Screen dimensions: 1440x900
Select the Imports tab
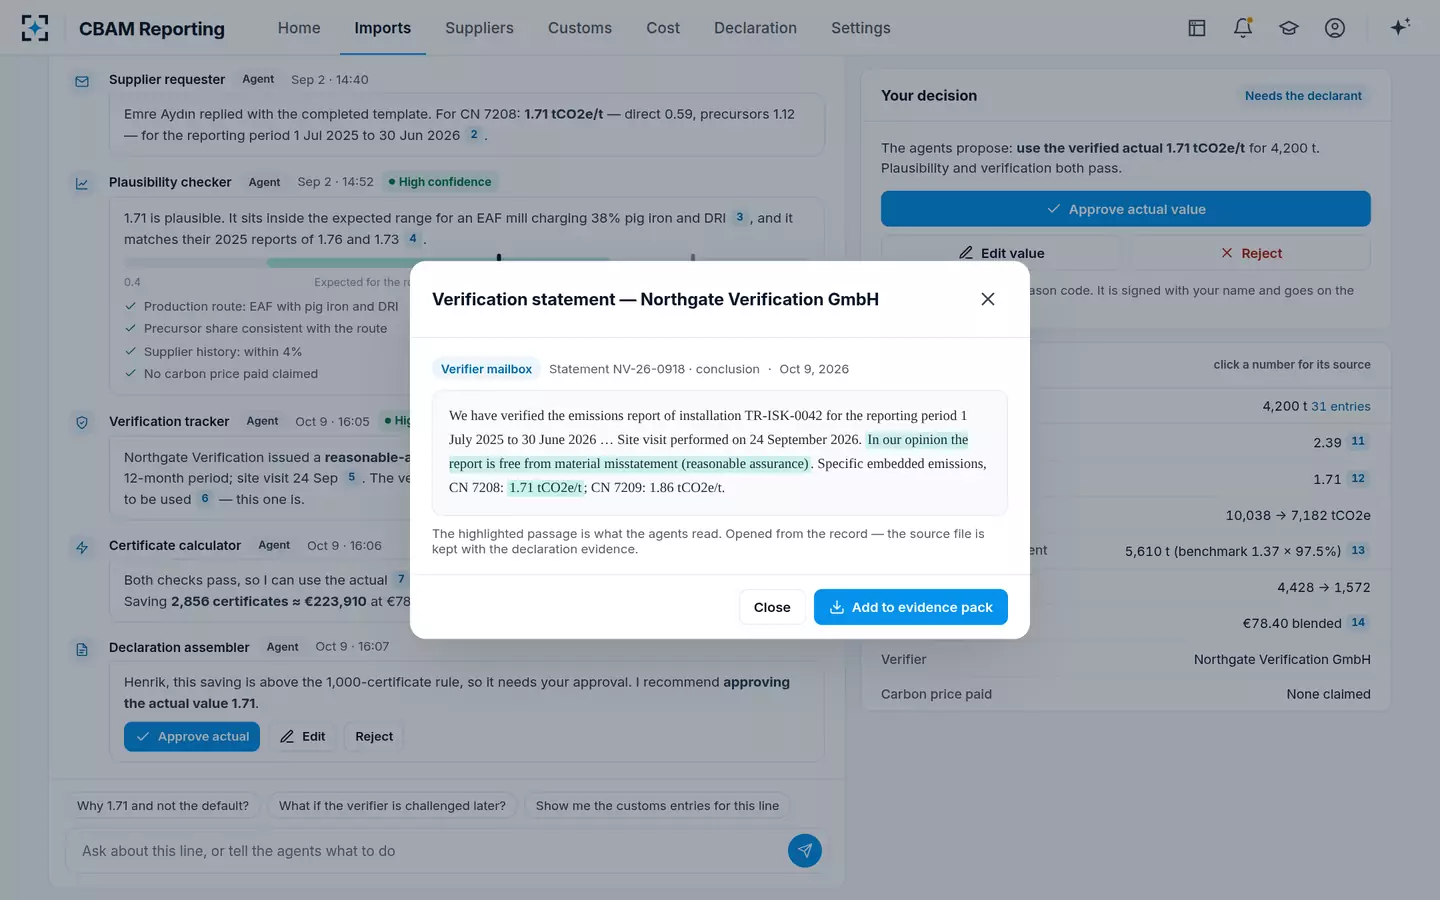tap(383, 28)
